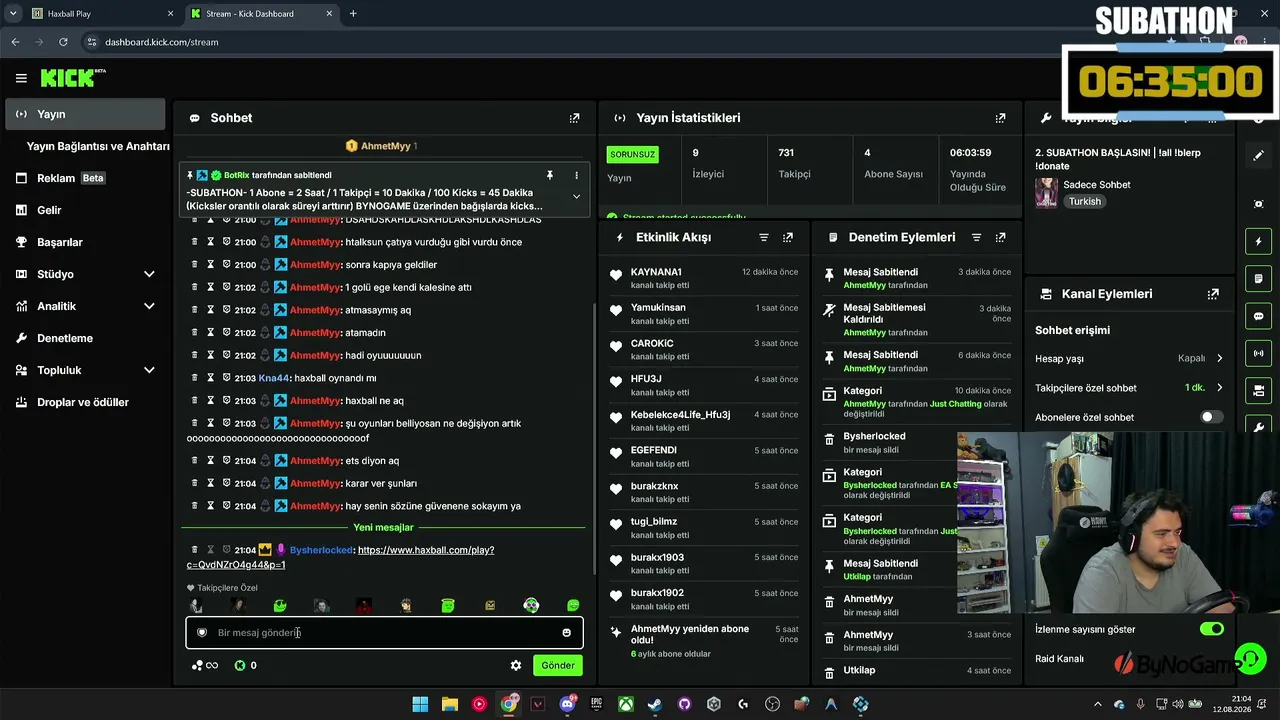Expand the pinned message chevron

point(576,197)
